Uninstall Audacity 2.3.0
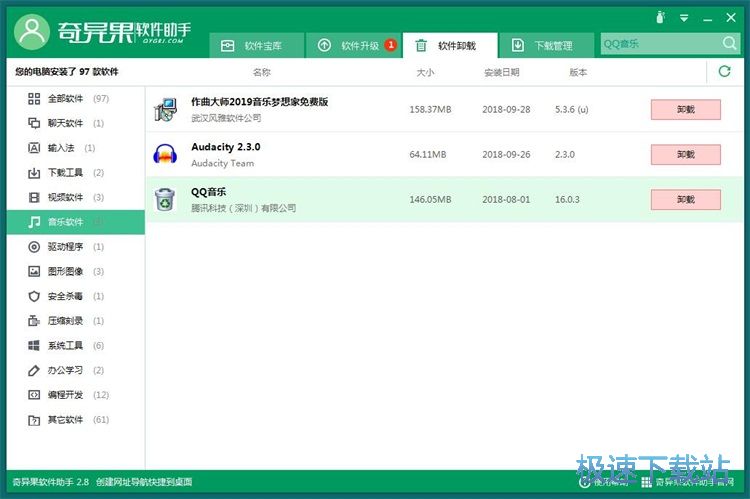 click(x=685, y=155)
